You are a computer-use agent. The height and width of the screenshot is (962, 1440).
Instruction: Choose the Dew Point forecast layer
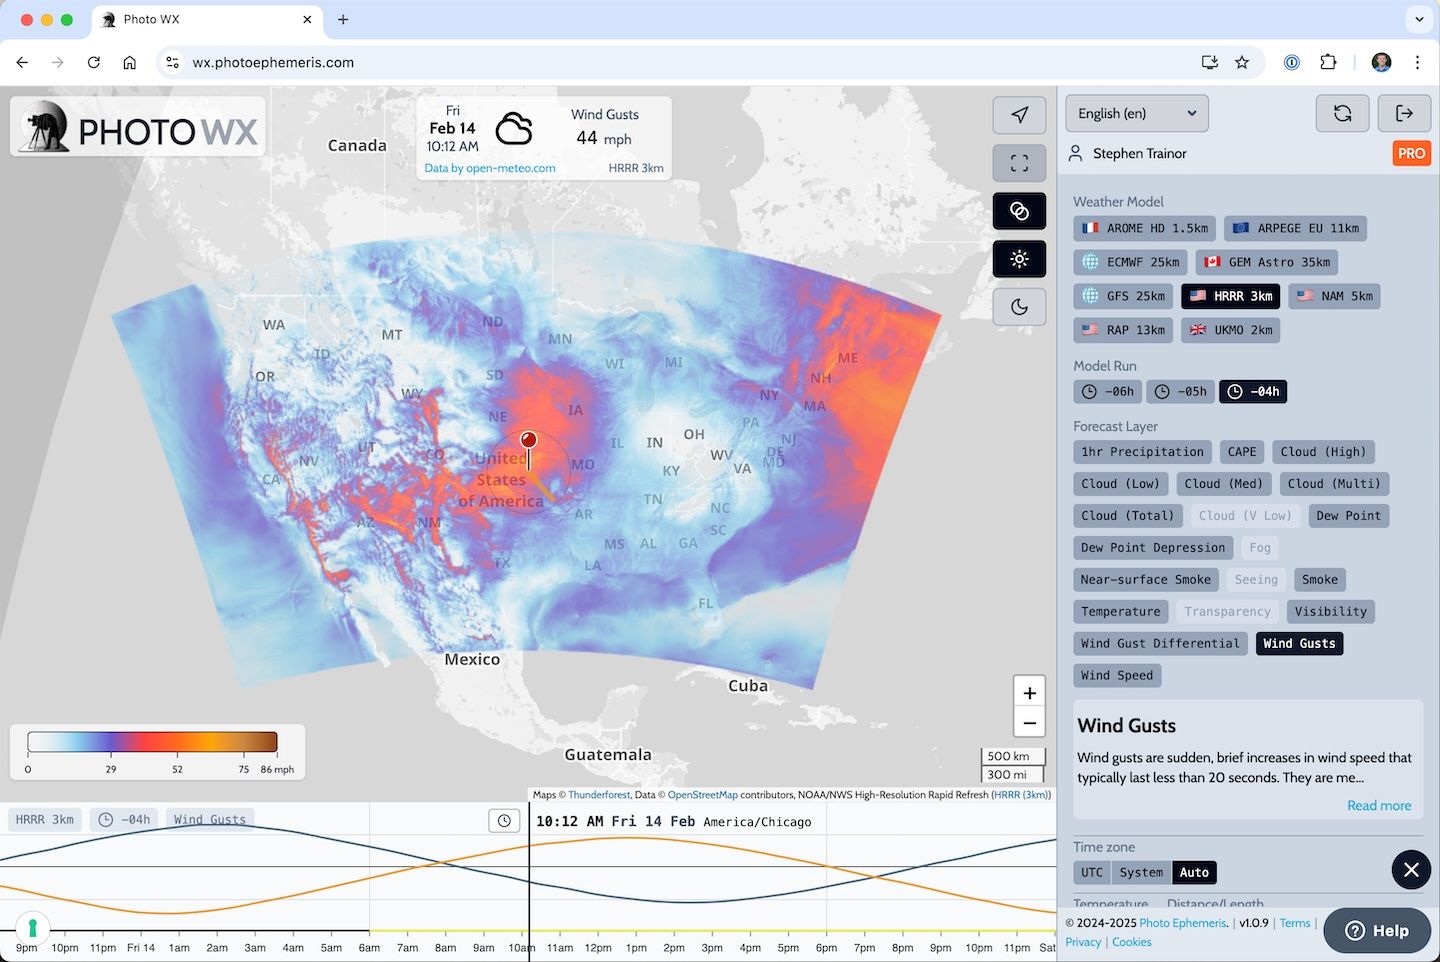1348,516
